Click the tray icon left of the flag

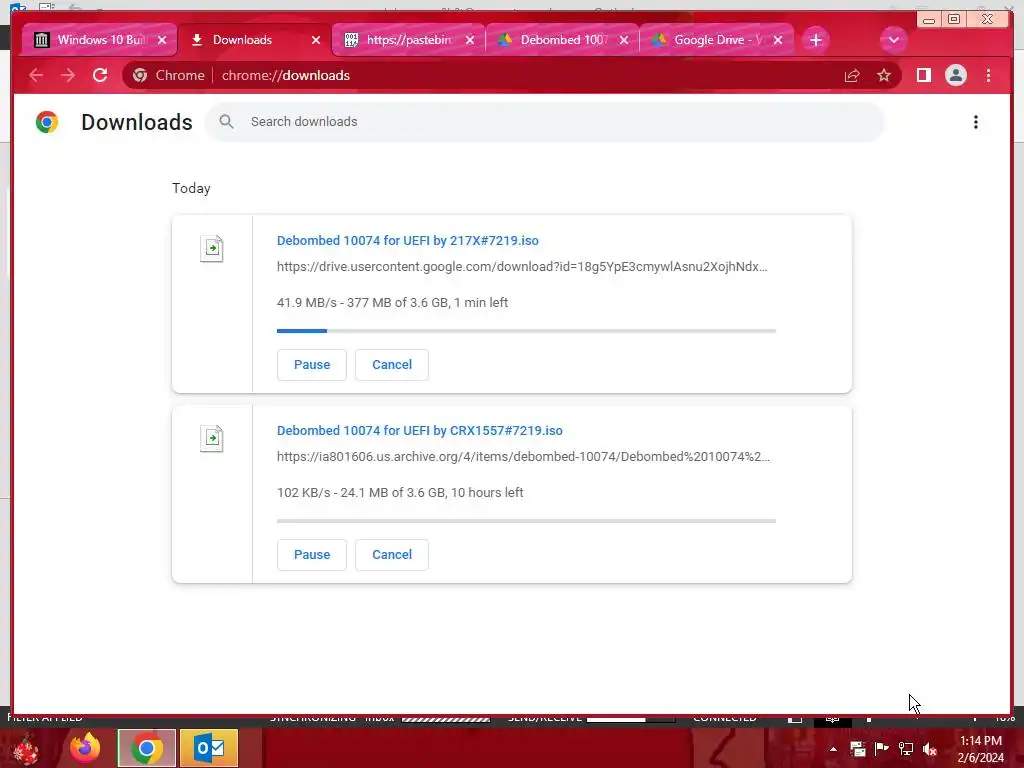tap(857, 749)
